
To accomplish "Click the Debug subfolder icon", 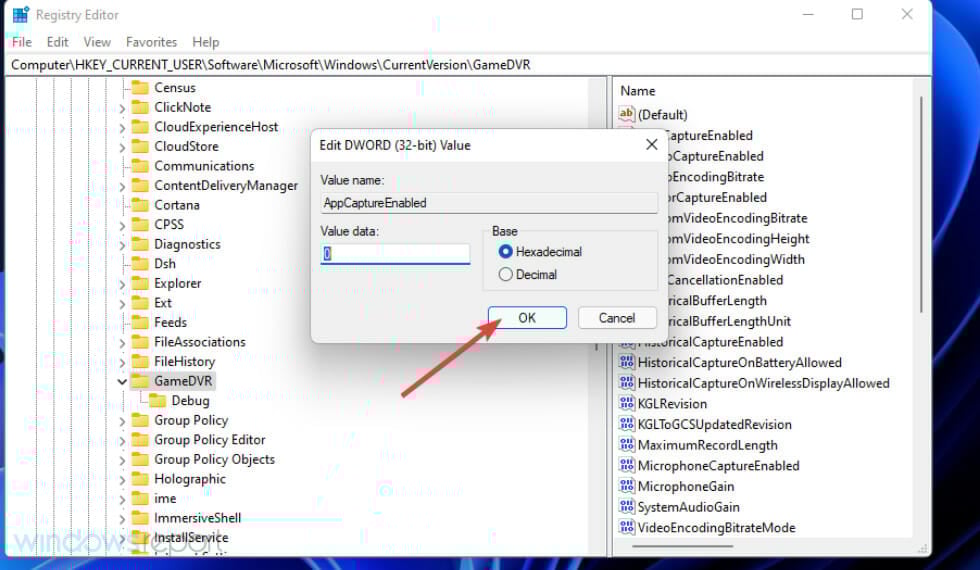I will click(158, 401).
